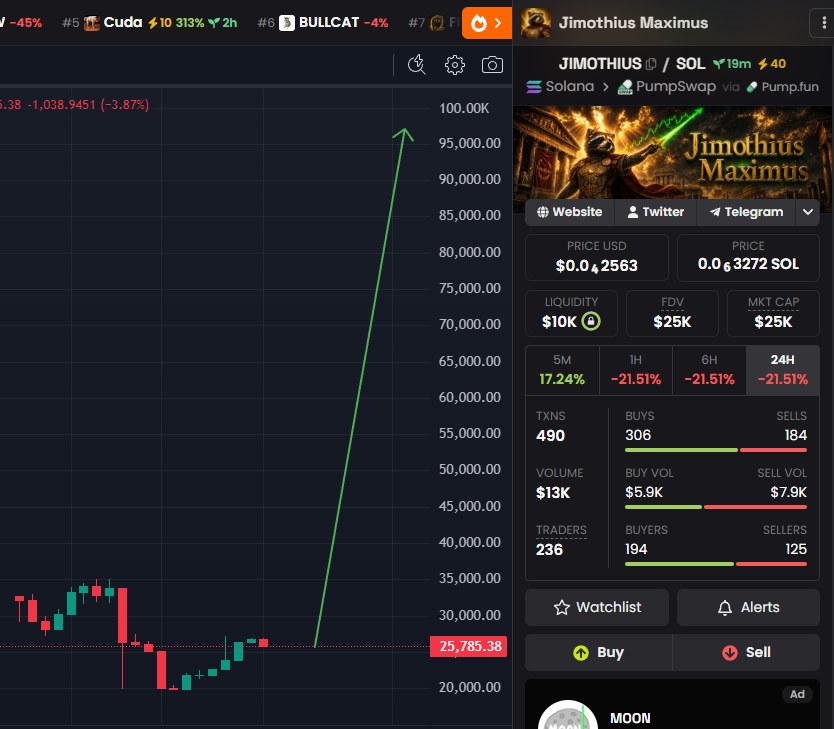The width and height of the screenshot is (834, 729).
Task: Click the SELLS count 184
Action: tap(796, 435)
